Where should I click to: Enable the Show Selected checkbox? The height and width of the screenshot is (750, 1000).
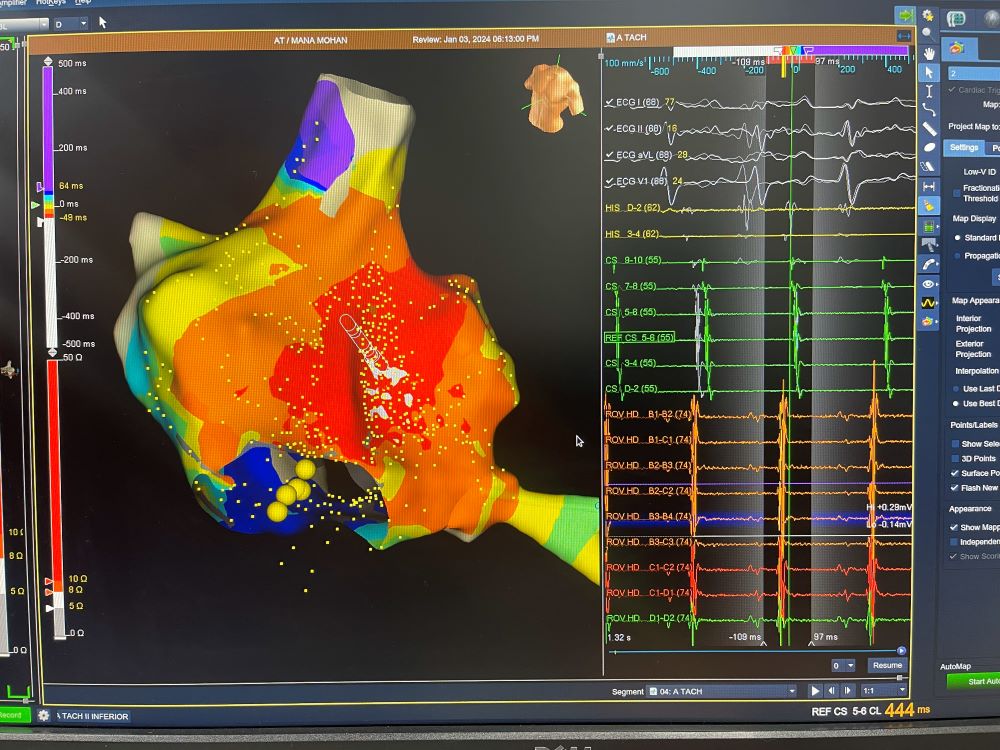tap(955, 444)
